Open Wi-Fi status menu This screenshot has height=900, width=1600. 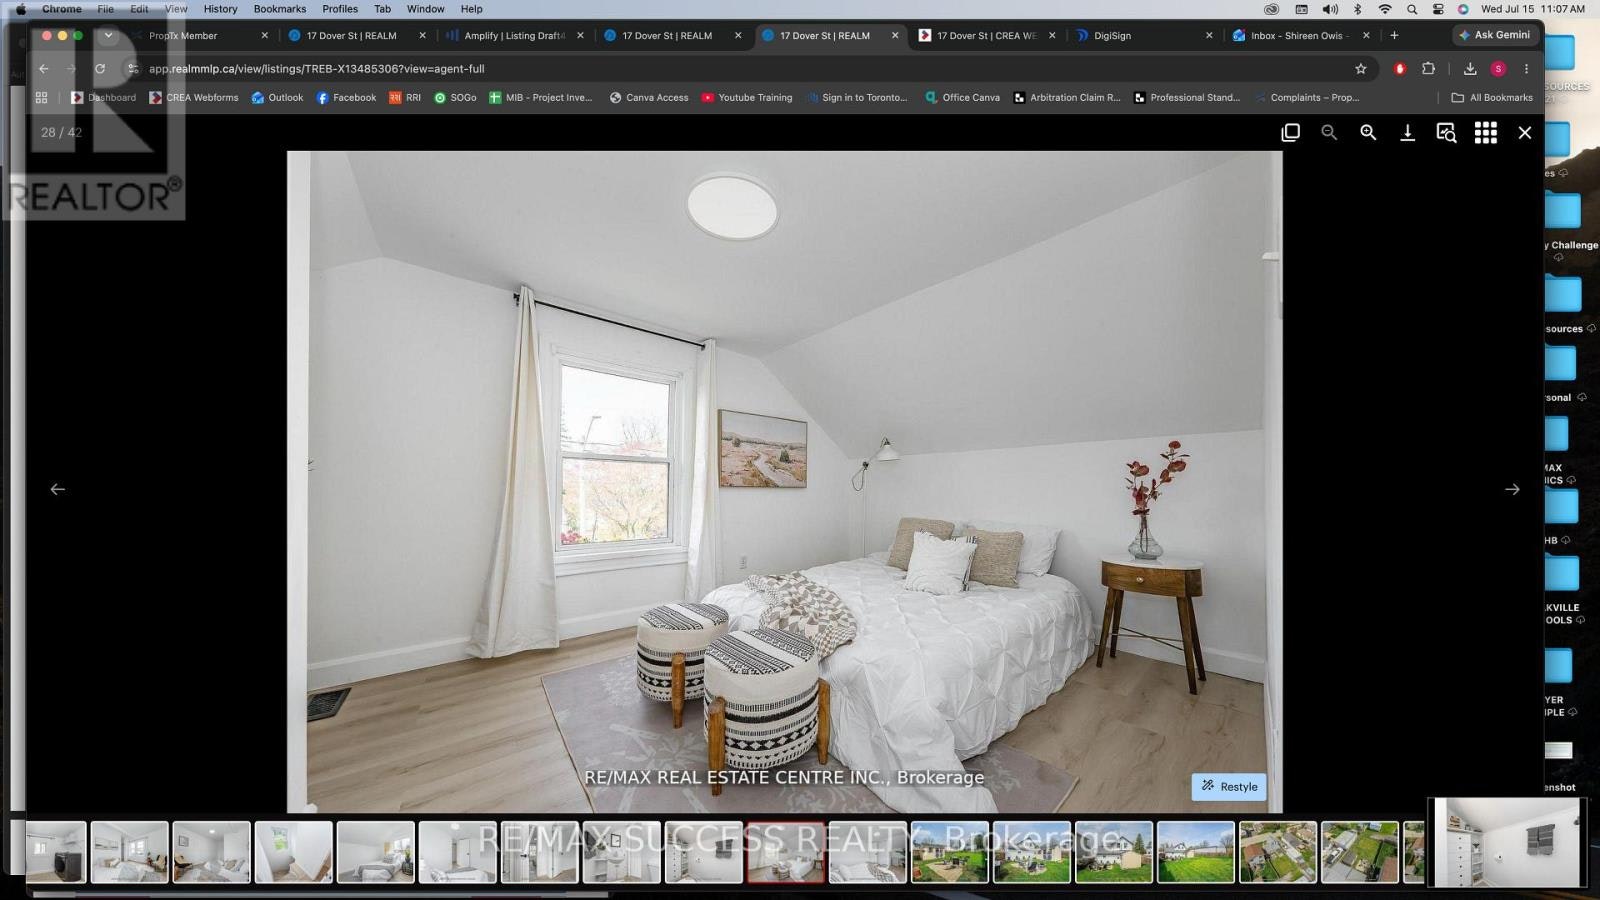[1384, 9]
